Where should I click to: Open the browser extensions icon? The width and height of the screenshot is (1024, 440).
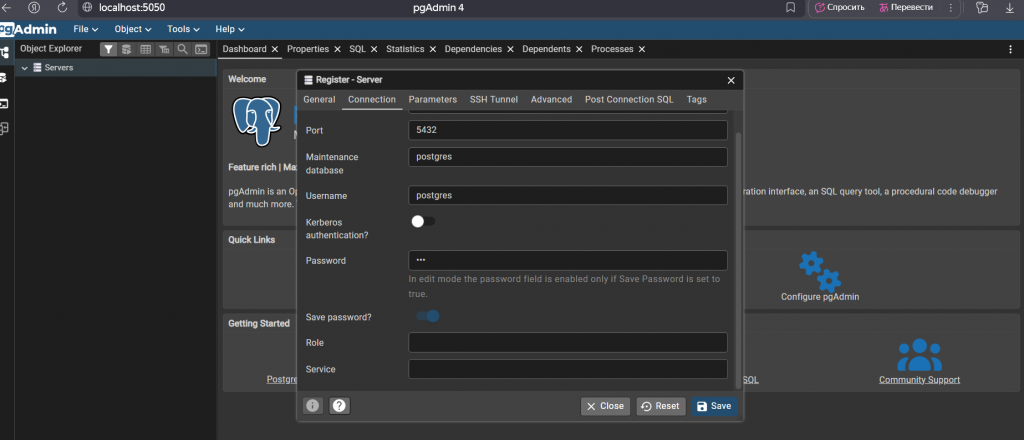(981, 8)
